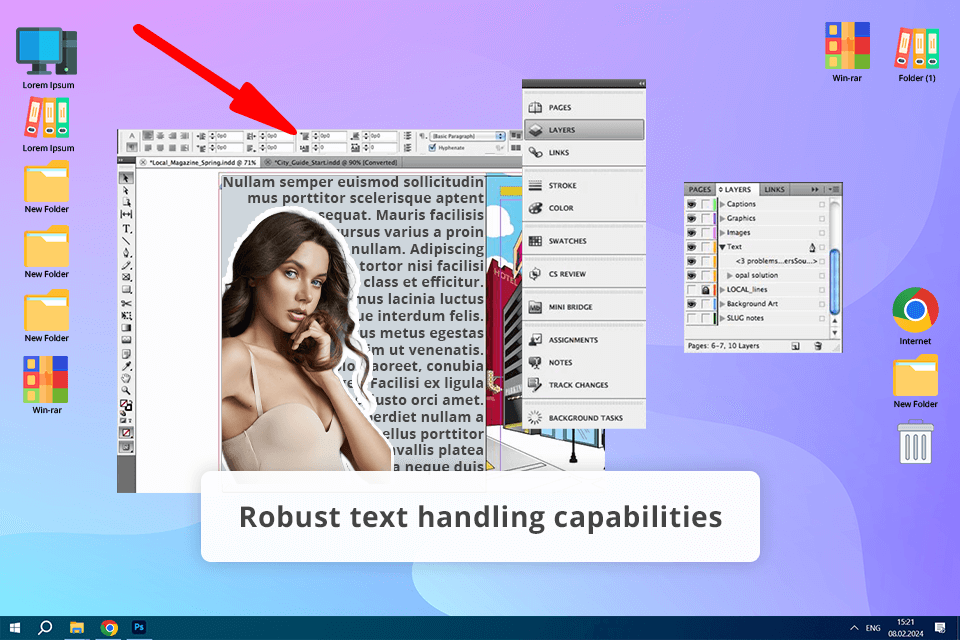Hide the Images layer via eye icon
Viewport: 960px width, 640px height.
[692, 233]
